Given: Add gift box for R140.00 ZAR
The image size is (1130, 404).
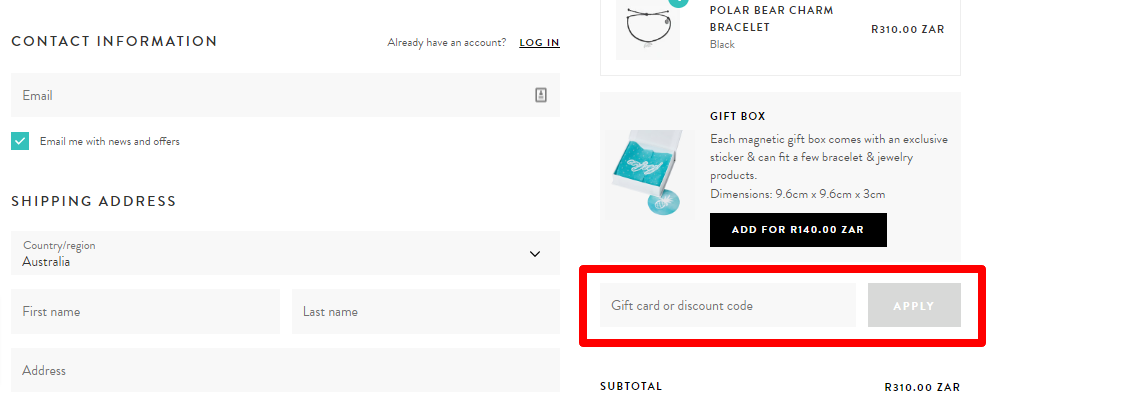Looking at the screenshot, I should 797,230.
